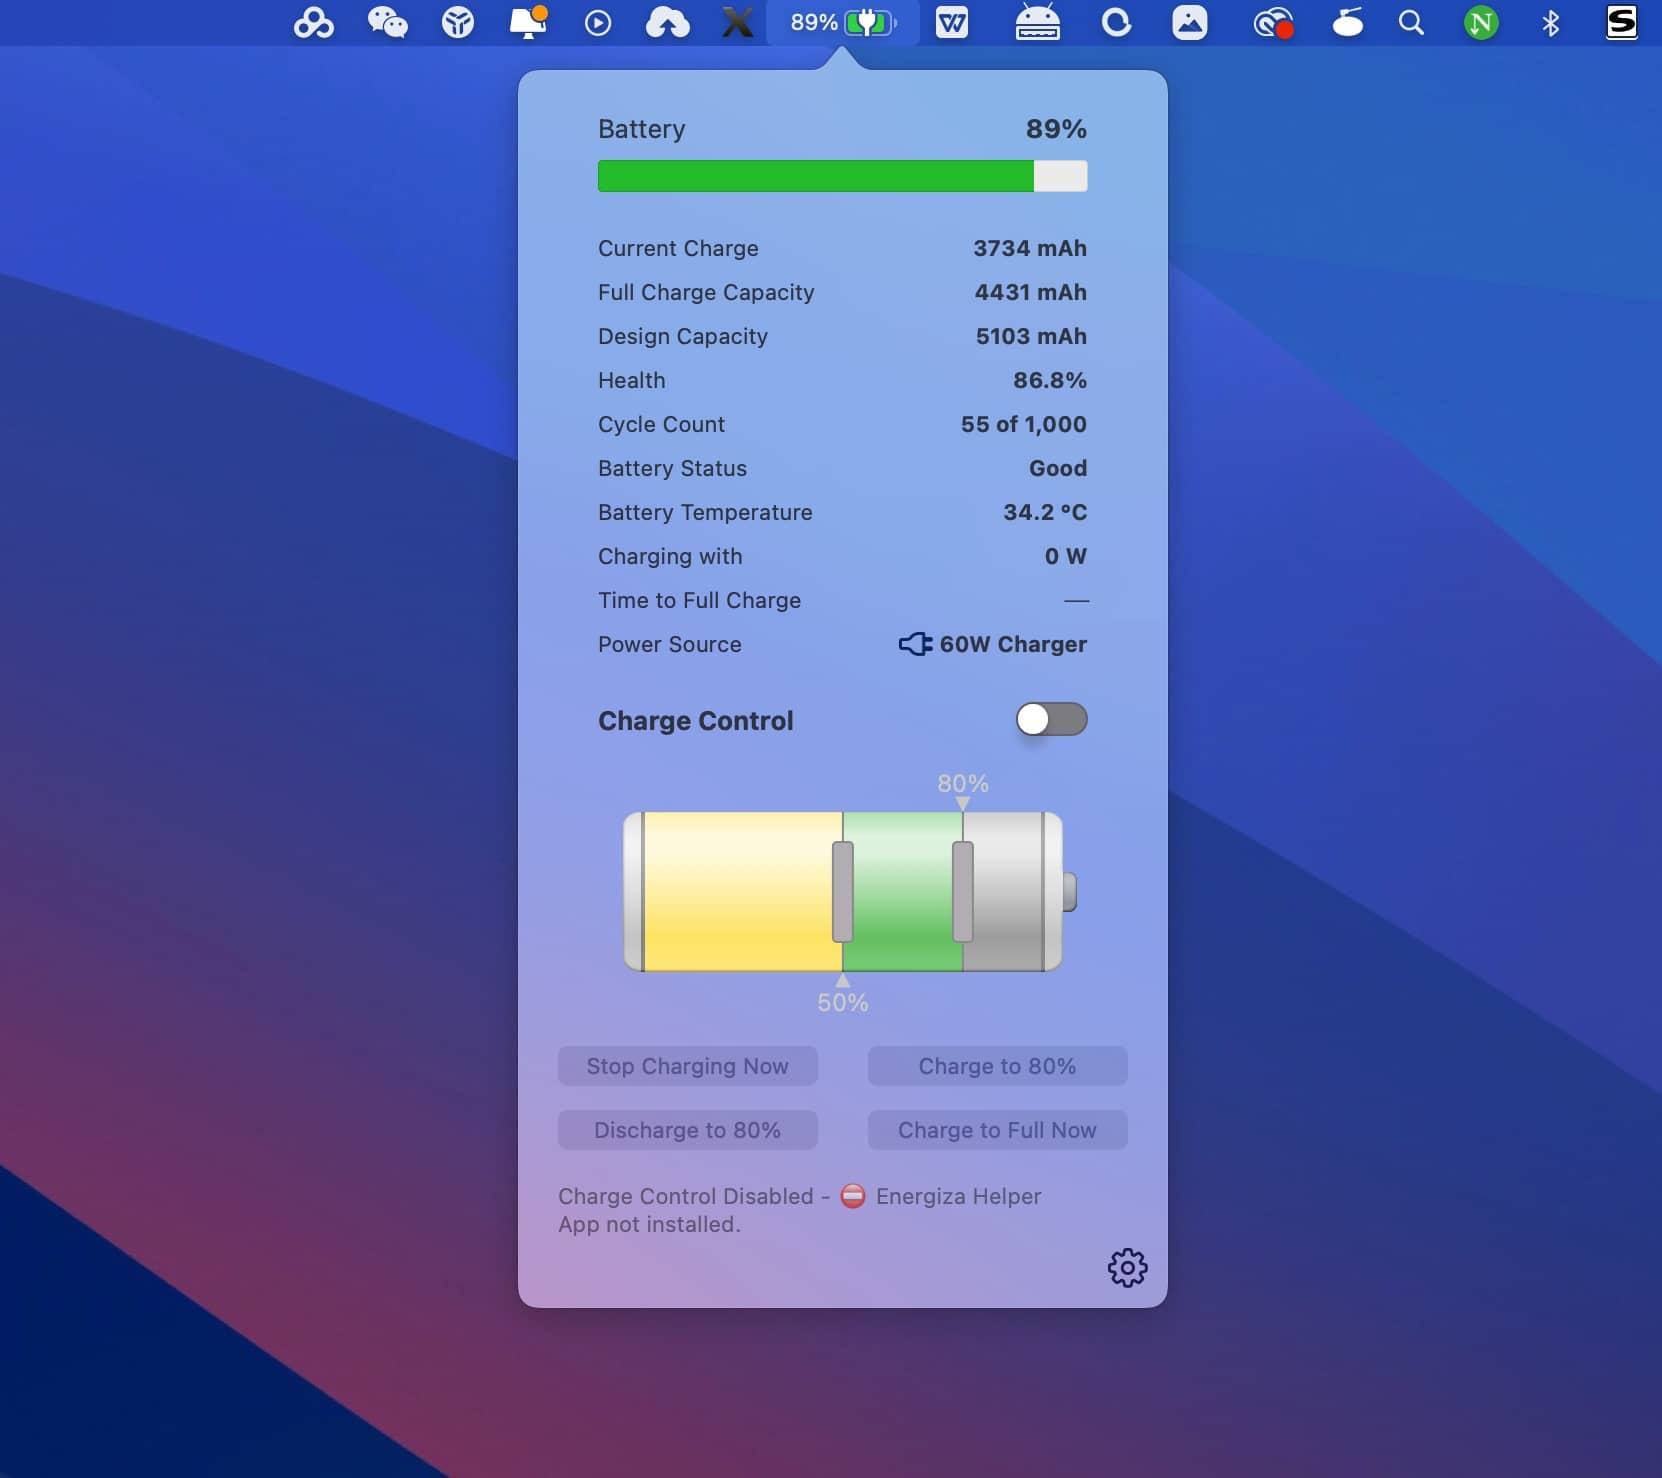Image resolution: width=1662 pixels, height=1478 pixels.
Task: Click the X-shaped app icon in menu bar
Action: [x=737, y=22]
